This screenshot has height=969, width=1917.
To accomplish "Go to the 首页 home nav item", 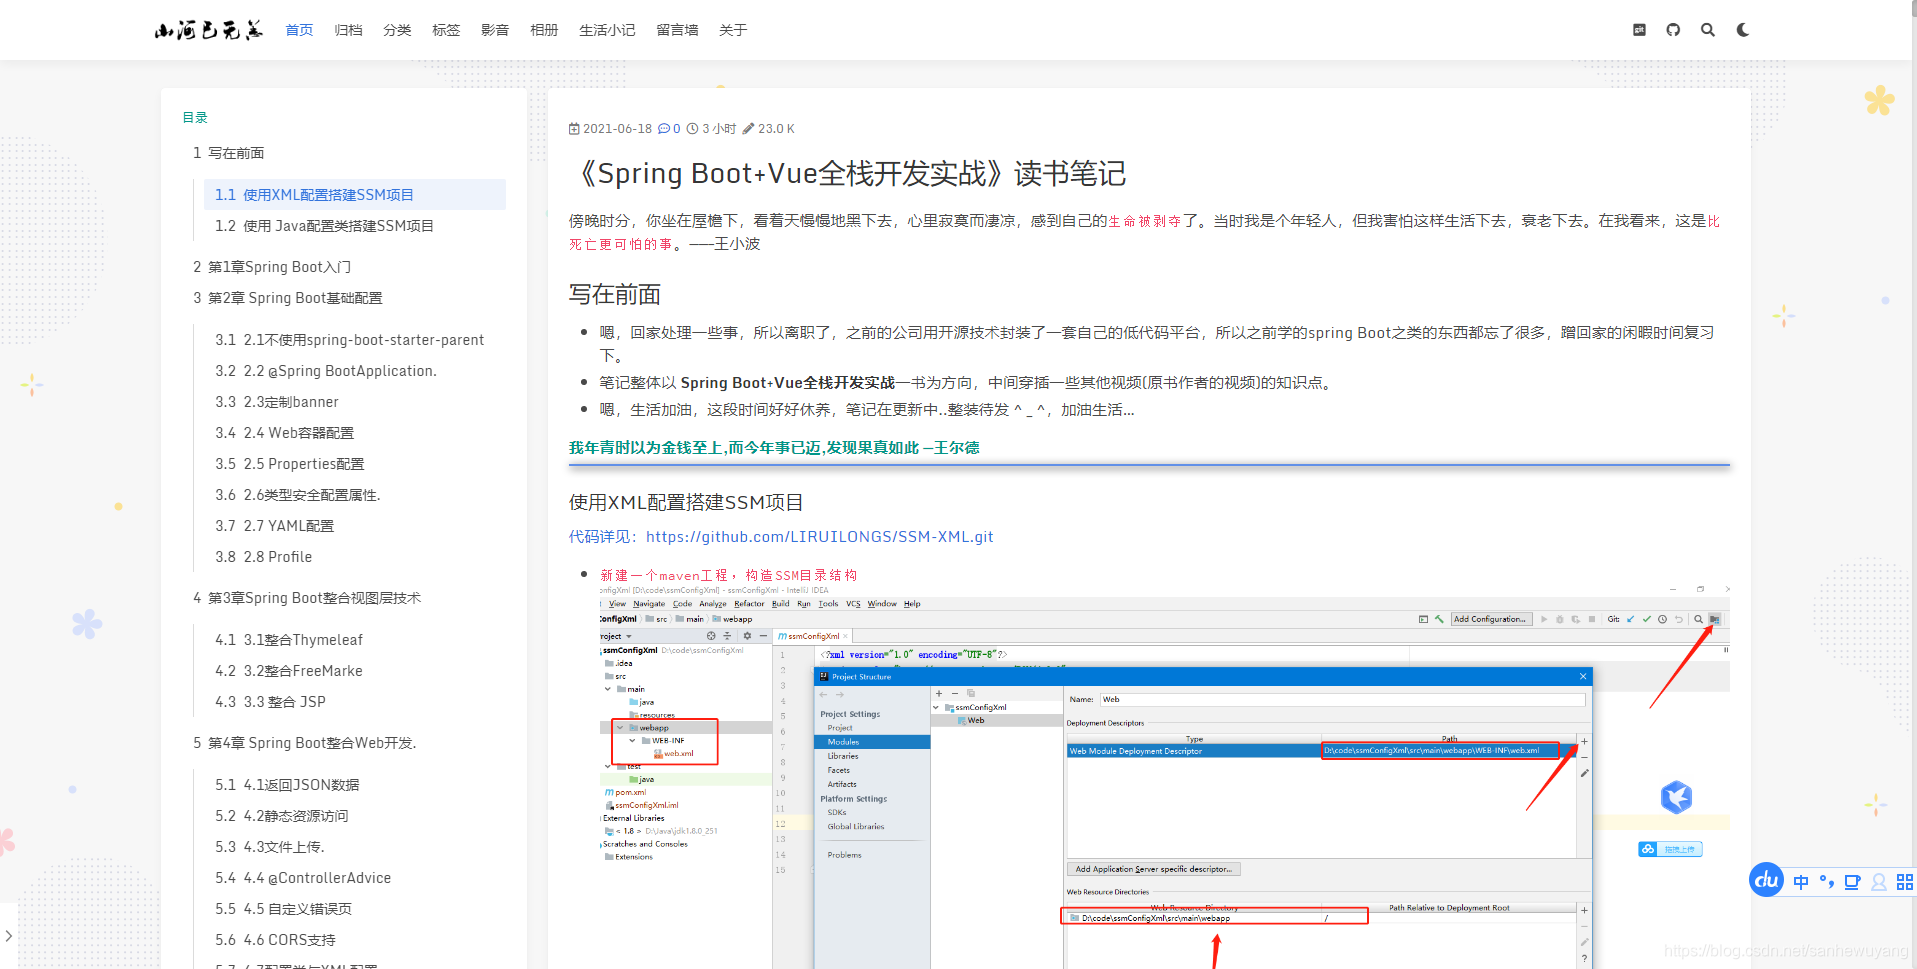I will click(299, 30).
